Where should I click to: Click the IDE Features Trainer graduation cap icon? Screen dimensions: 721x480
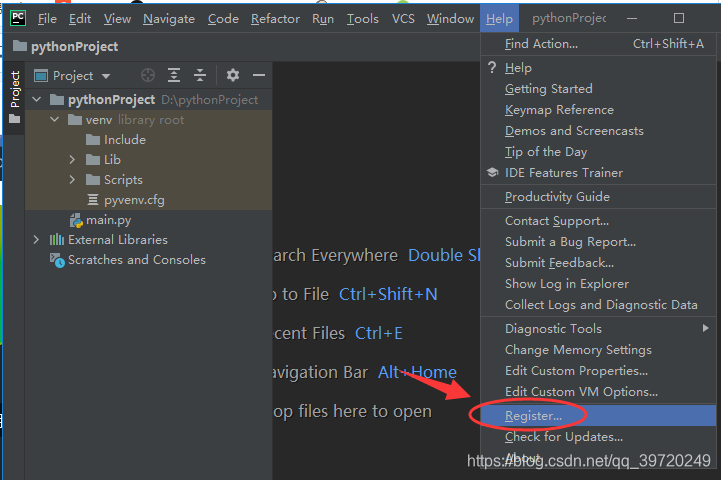coord(492,173)
